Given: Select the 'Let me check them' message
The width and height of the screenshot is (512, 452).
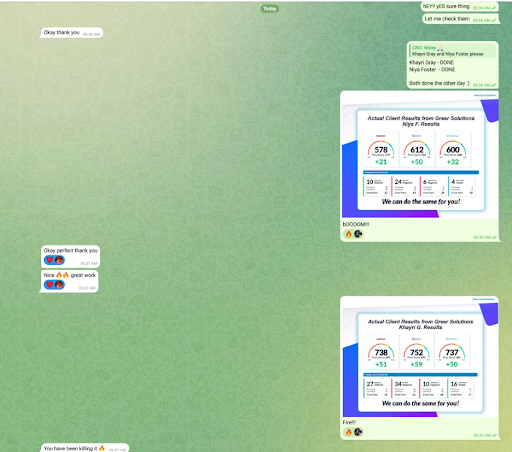Looking at the screenshot, I should (460, 19).
